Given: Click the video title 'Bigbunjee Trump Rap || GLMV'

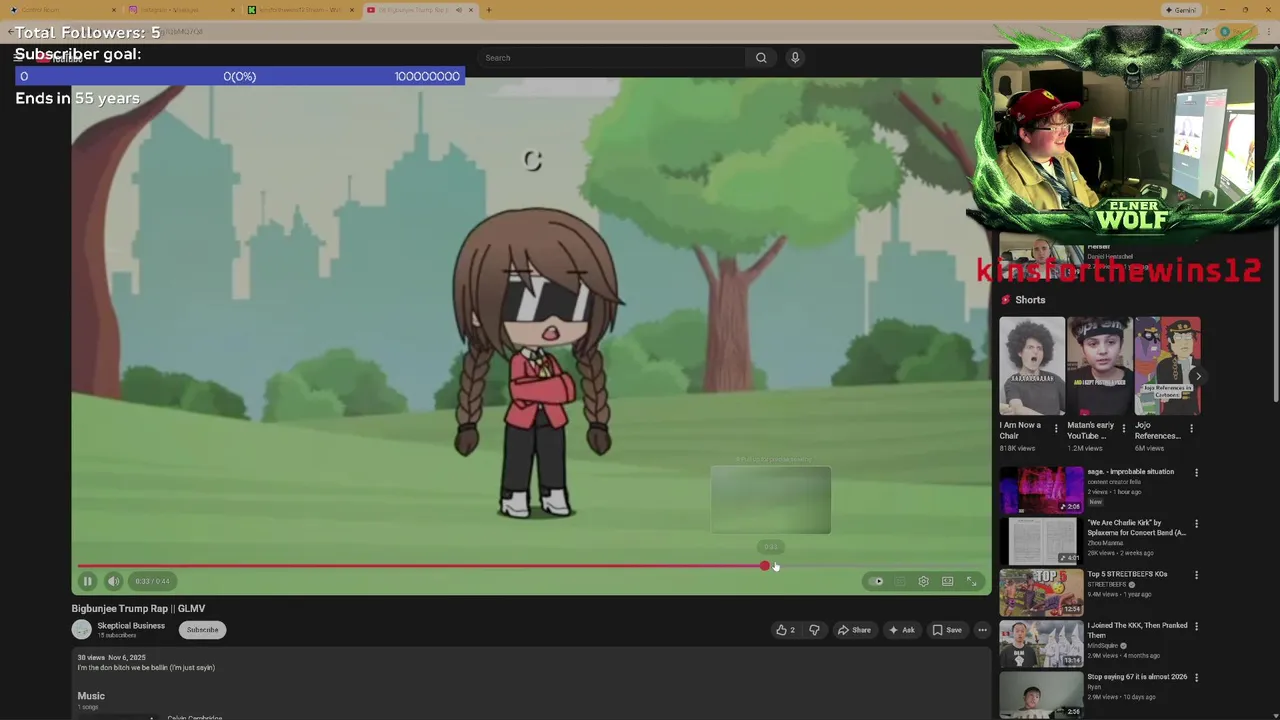Looking at the screenshot, I should pyautogui.click(x=138, y=608).
